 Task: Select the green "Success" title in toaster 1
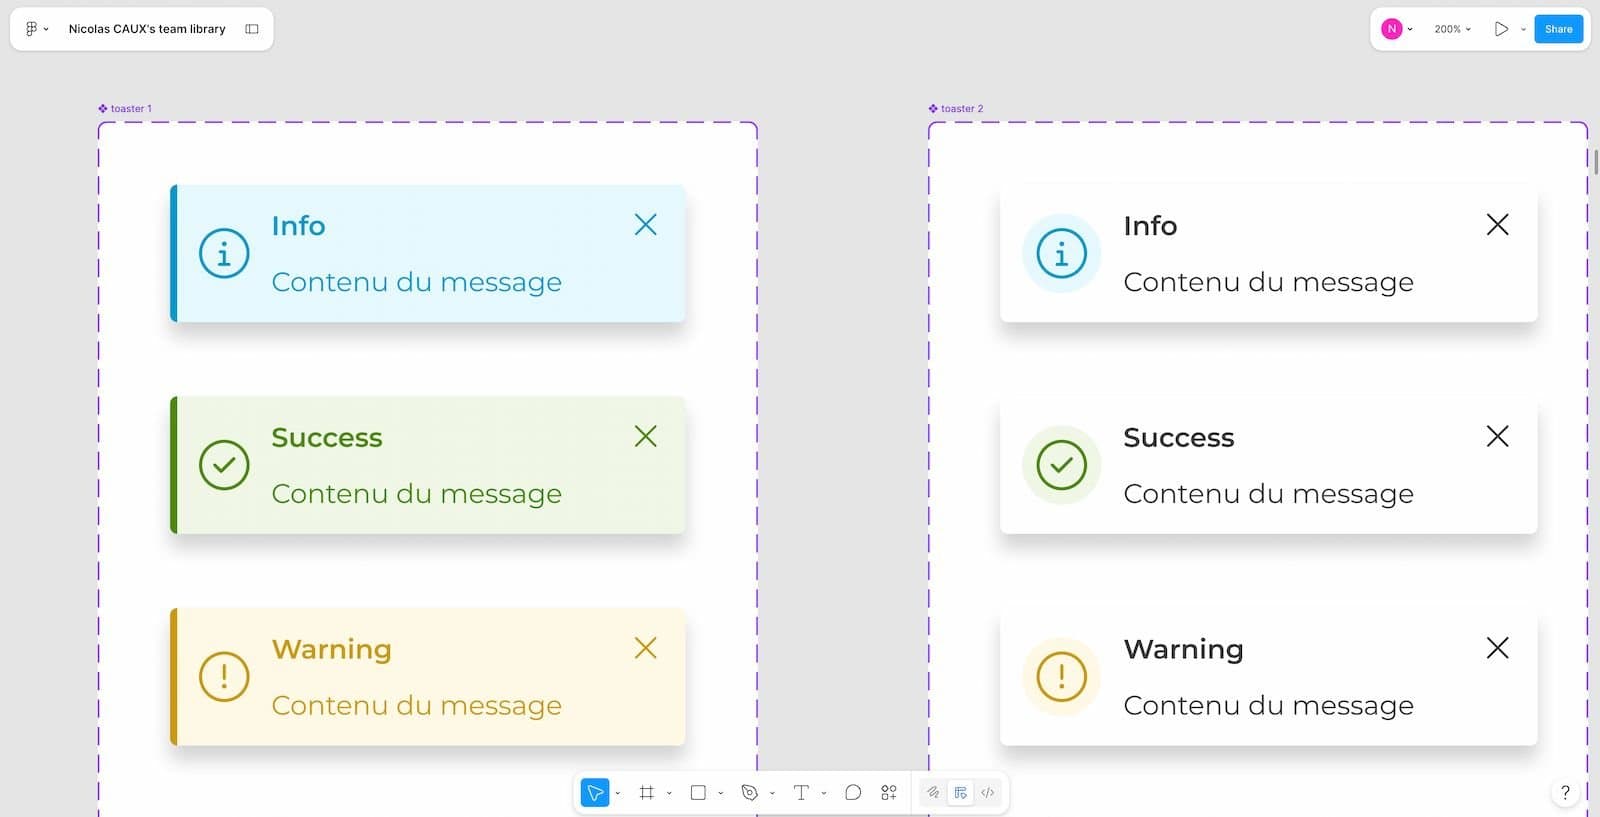(x=327, y=438)
